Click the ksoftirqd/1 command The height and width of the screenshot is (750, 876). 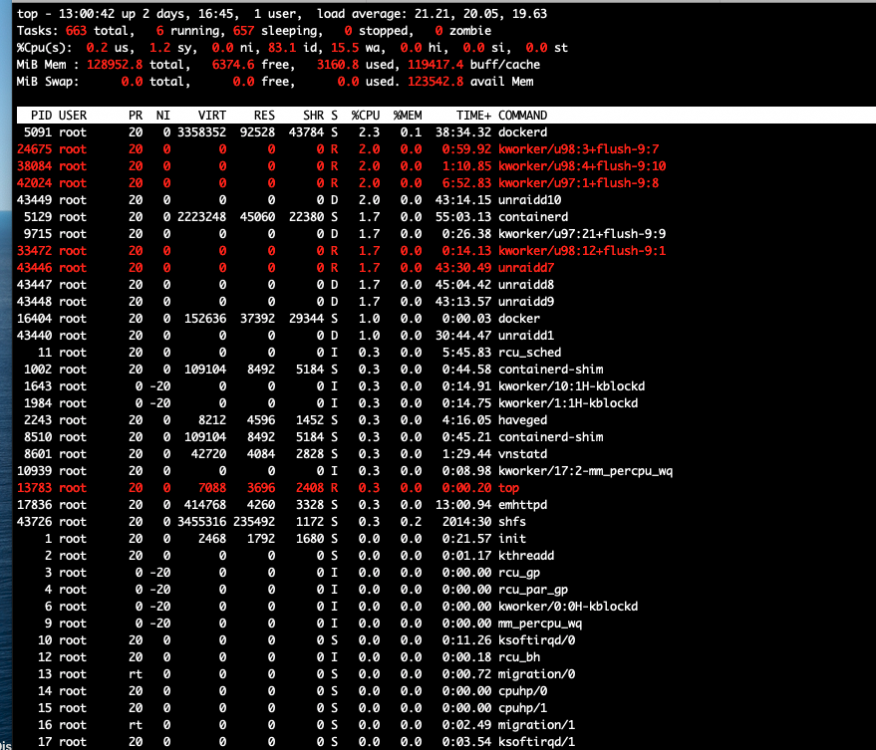coord(536,742)
